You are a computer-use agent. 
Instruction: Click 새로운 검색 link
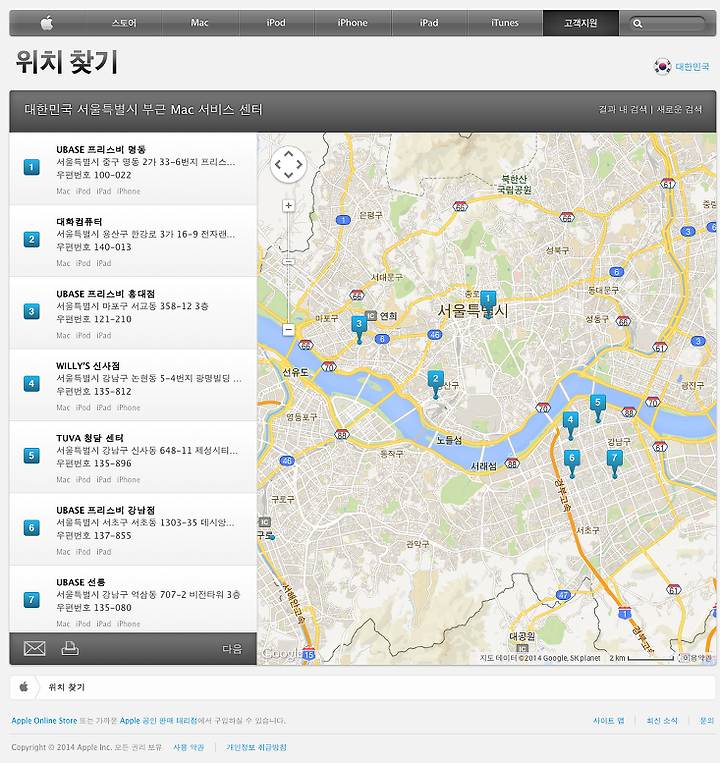(679, 109)
